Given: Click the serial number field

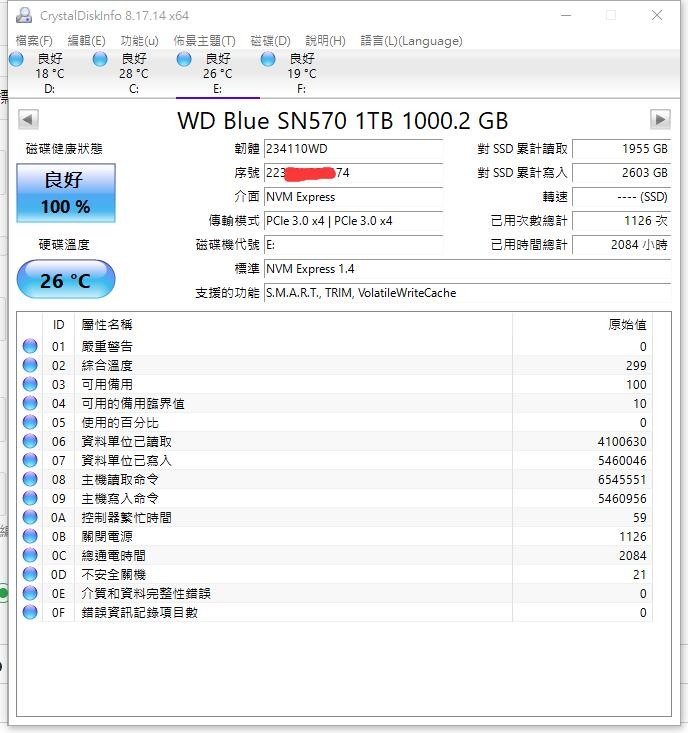Looking at the screenshot, I should click(x=353, y=172).
